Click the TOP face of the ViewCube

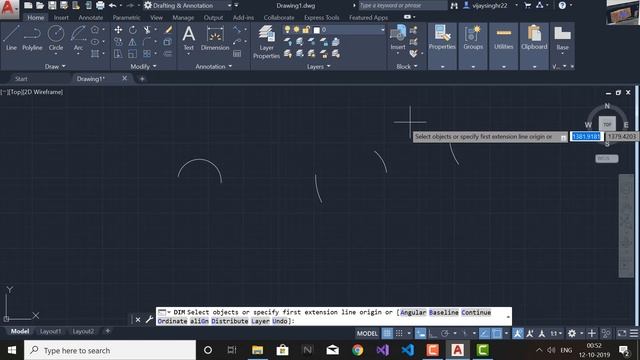pos(607,124)
